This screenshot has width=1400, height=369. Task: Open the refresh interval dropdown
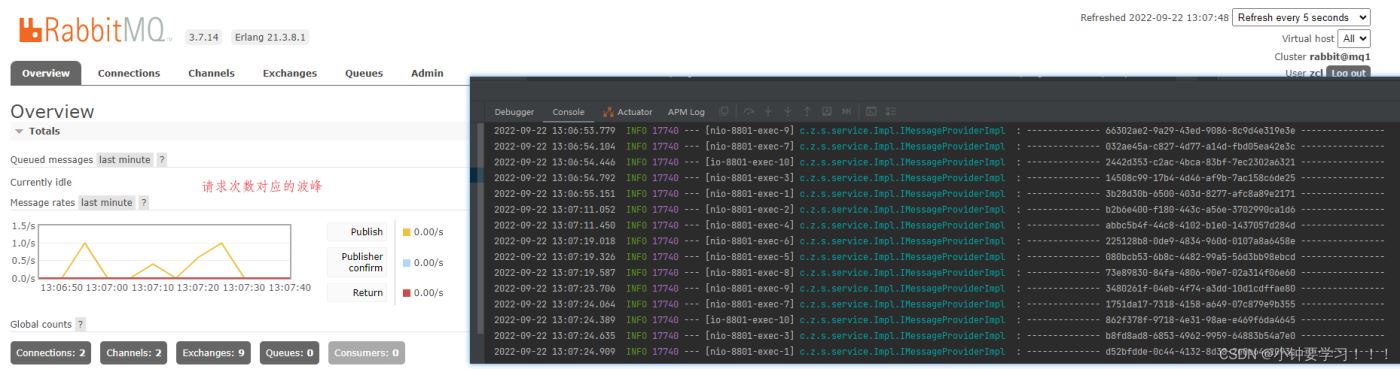coord(1302,18)
